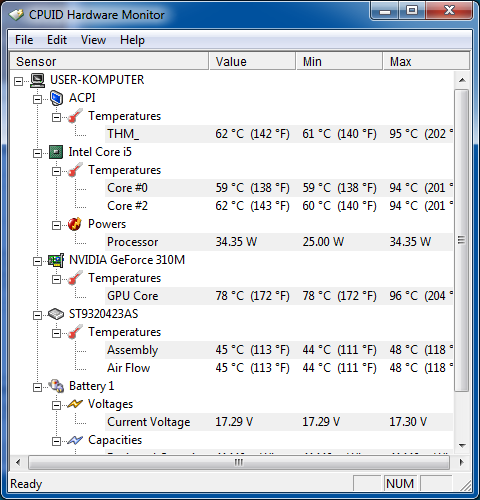Click the USER-KOMPUTER computer icon
This screenshot has width=480, height=500.
pos(38,80)
